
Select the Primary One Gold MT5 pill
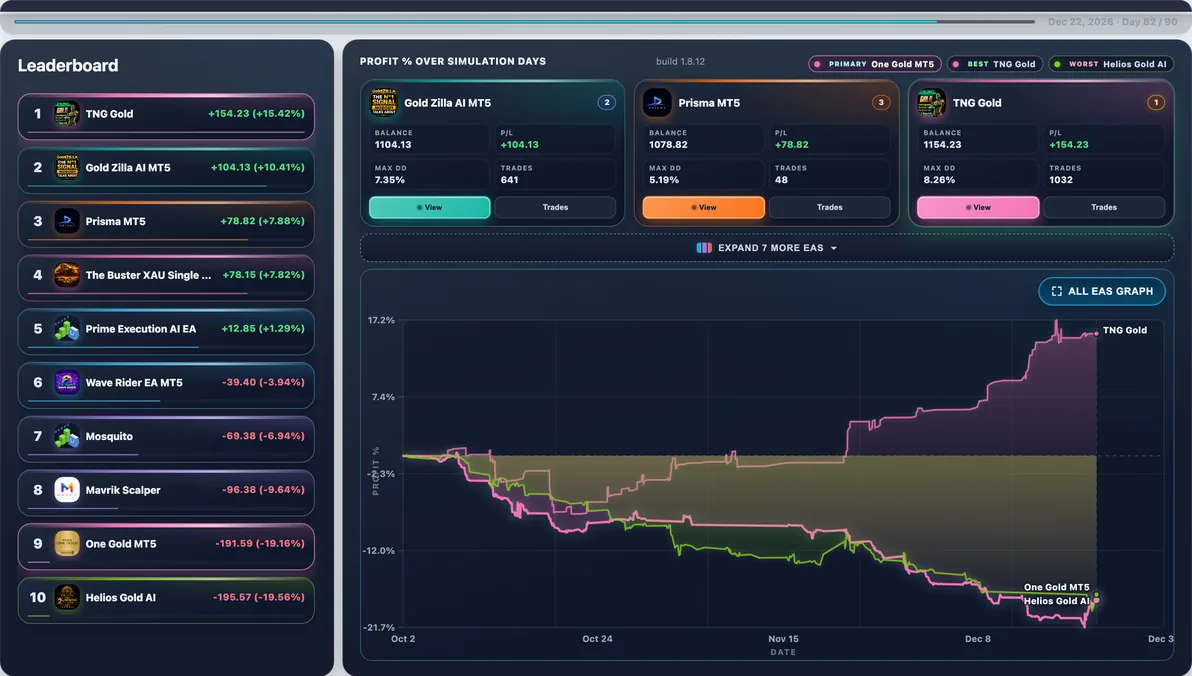pyautogui.click(x=875, y=65)
